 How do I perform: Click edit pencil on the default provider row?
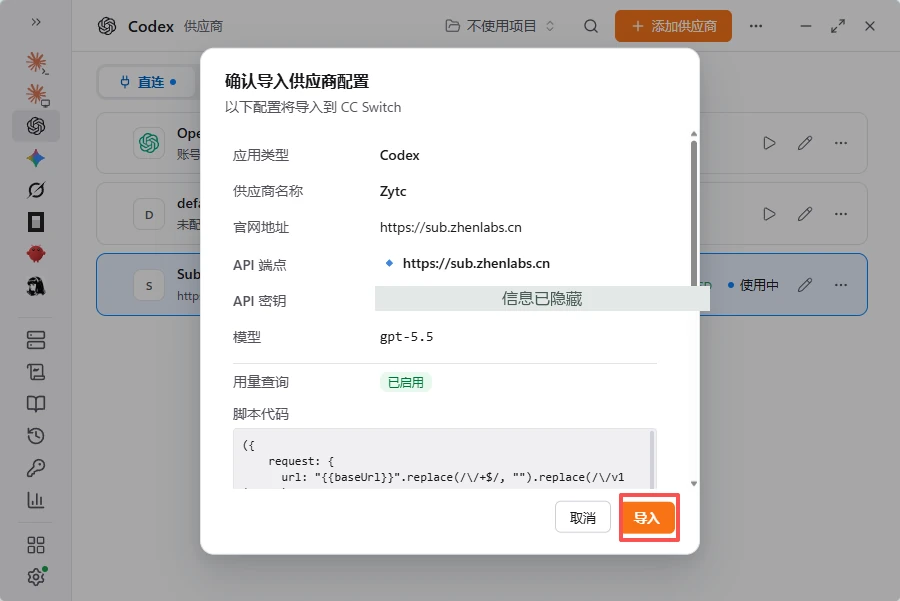tap(805, 214)
